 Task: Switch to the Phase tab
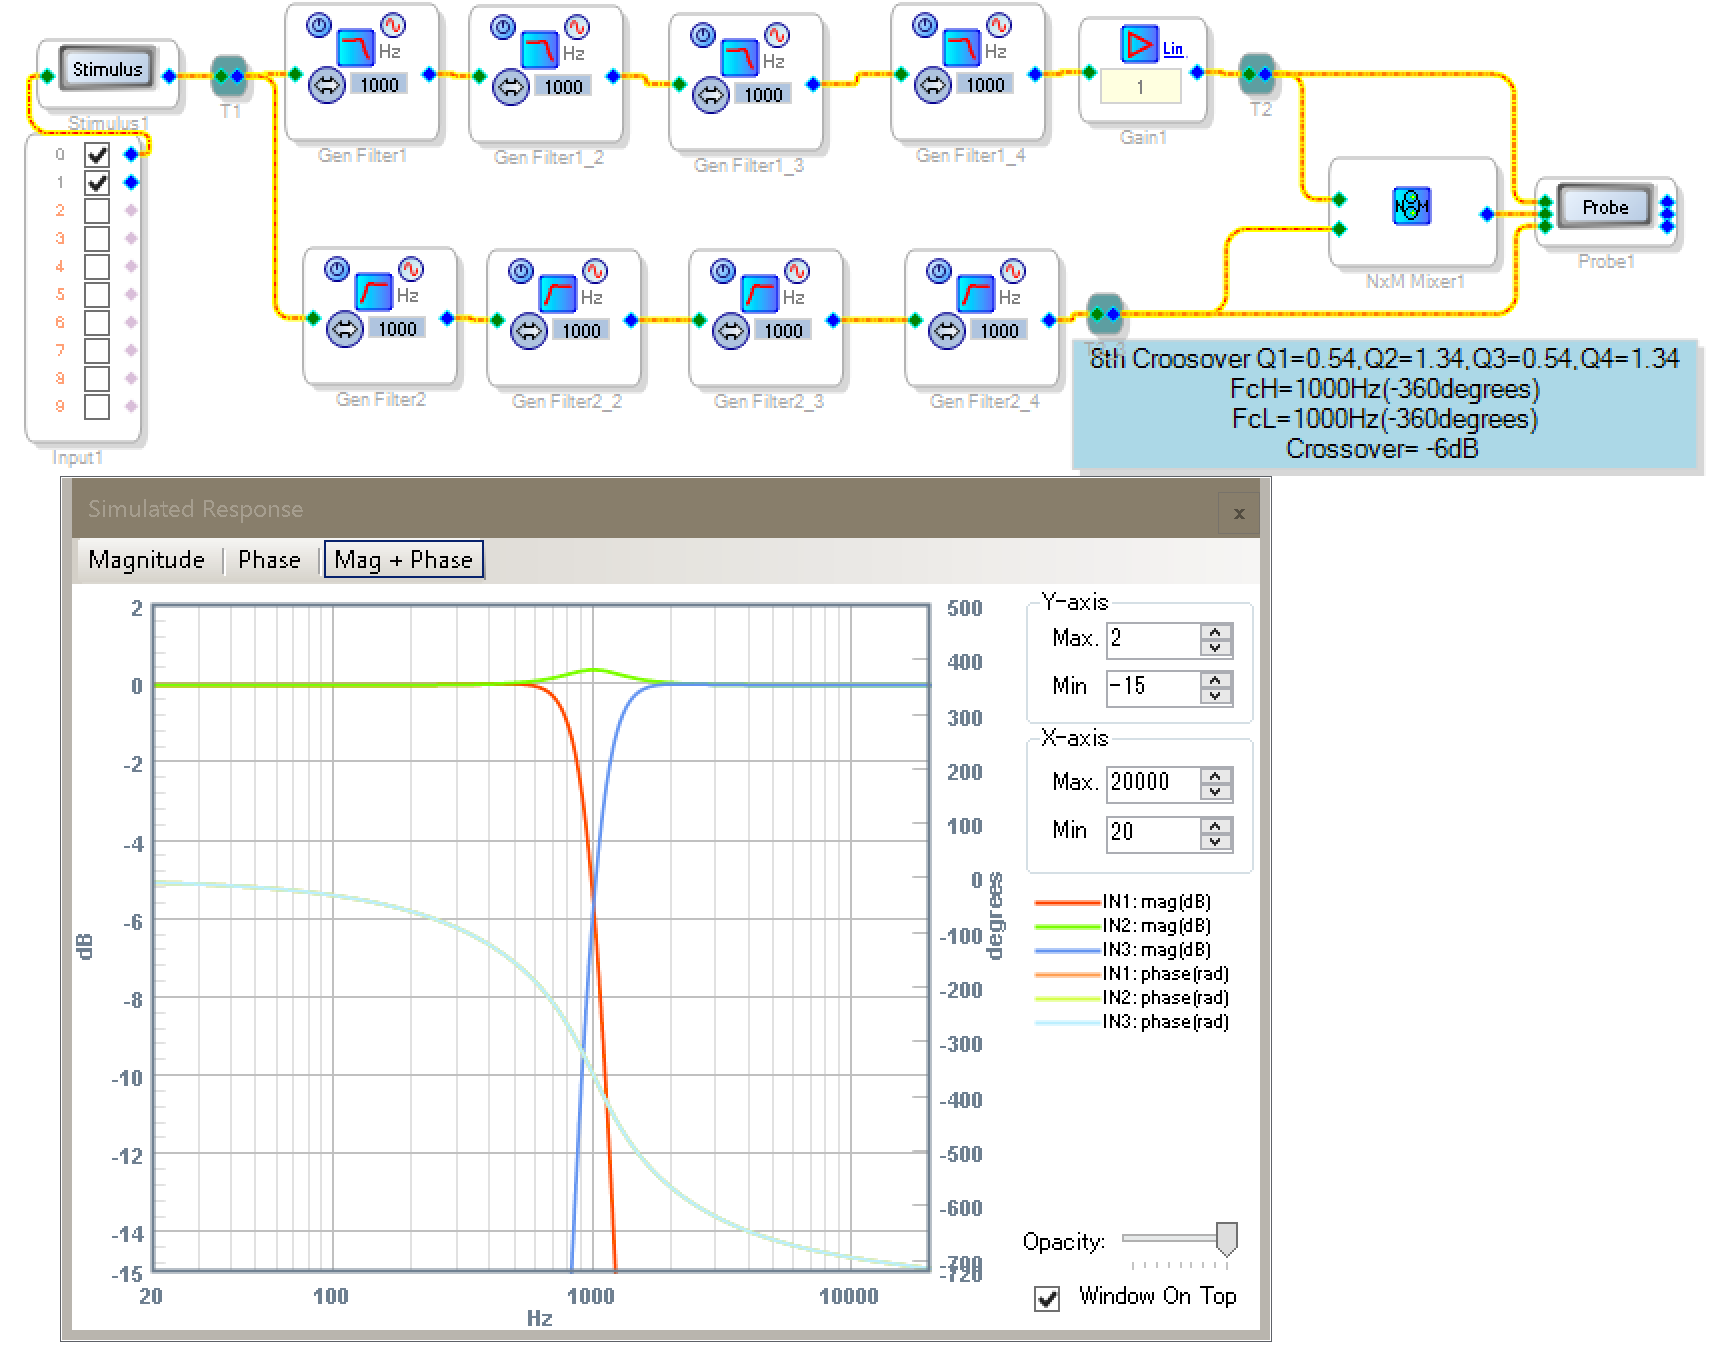pos(269,560)
